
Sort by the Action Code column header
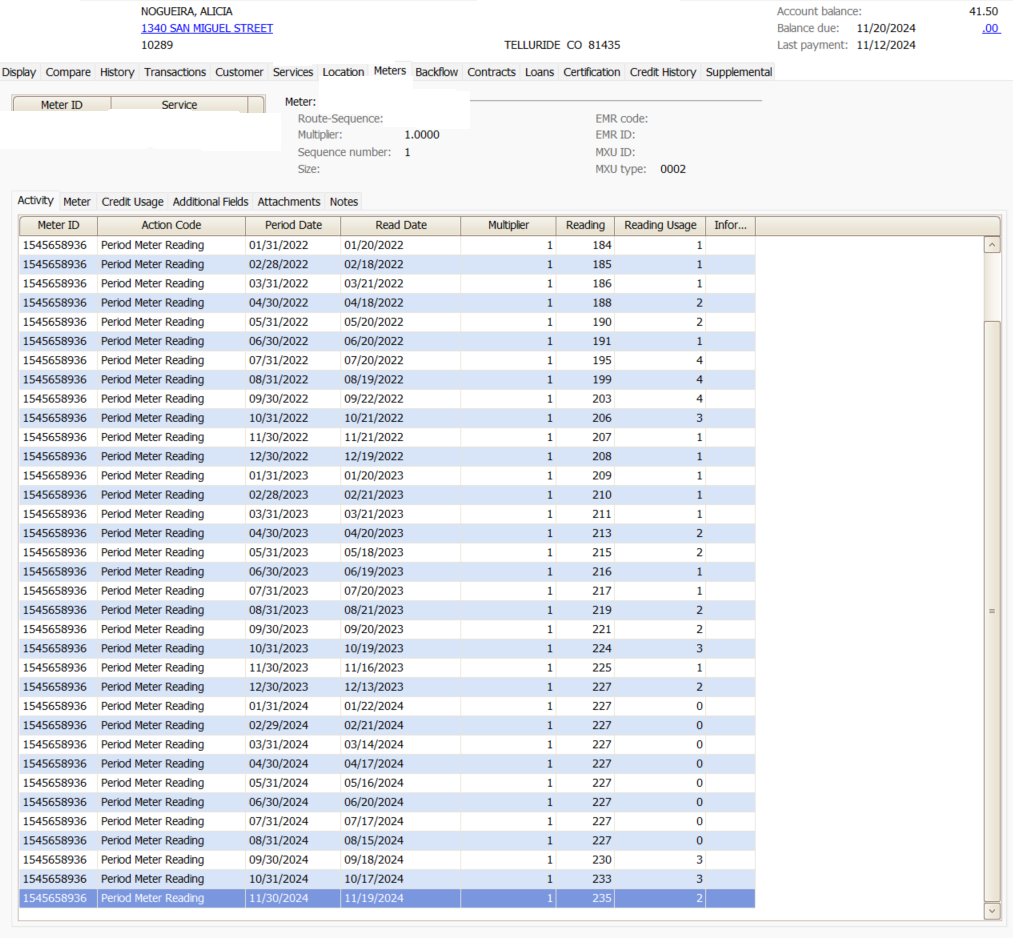tap(171, 225)
